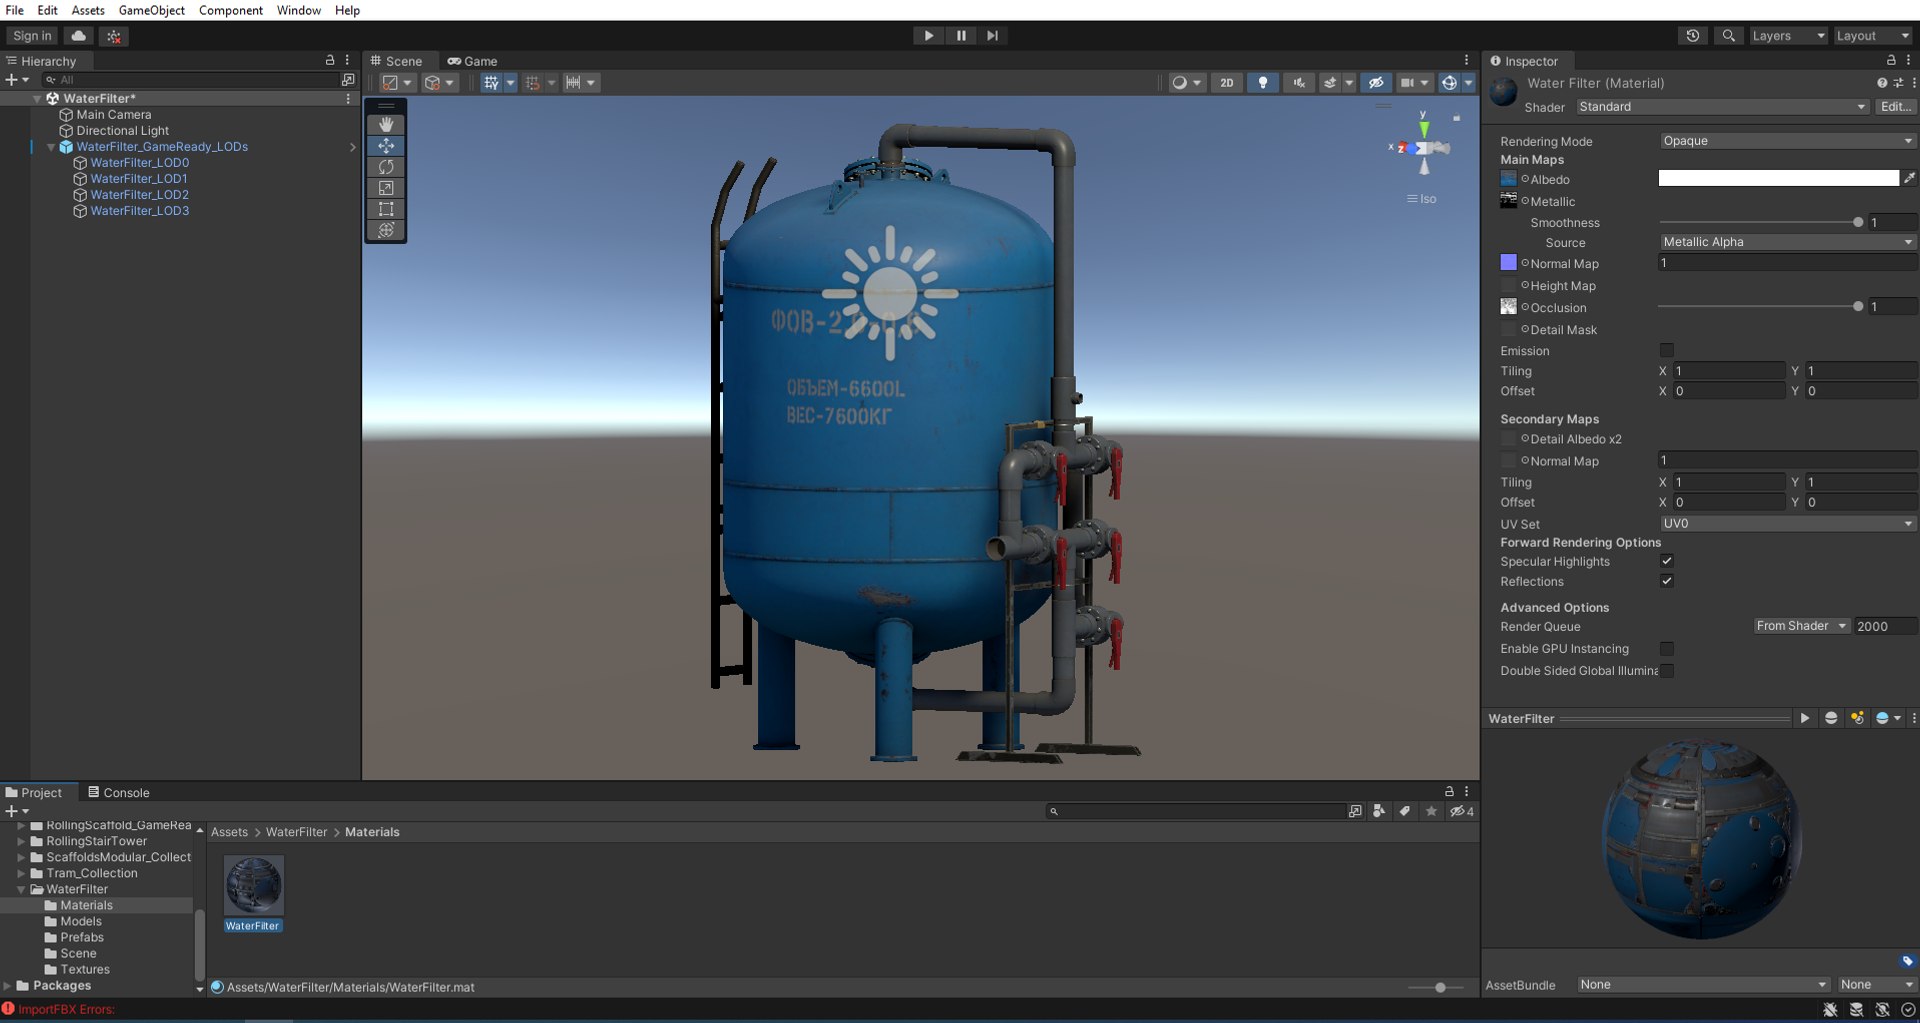1920x1023 pixels.
Task: Open the GameObject menu
Action: [x=151, y=10]
